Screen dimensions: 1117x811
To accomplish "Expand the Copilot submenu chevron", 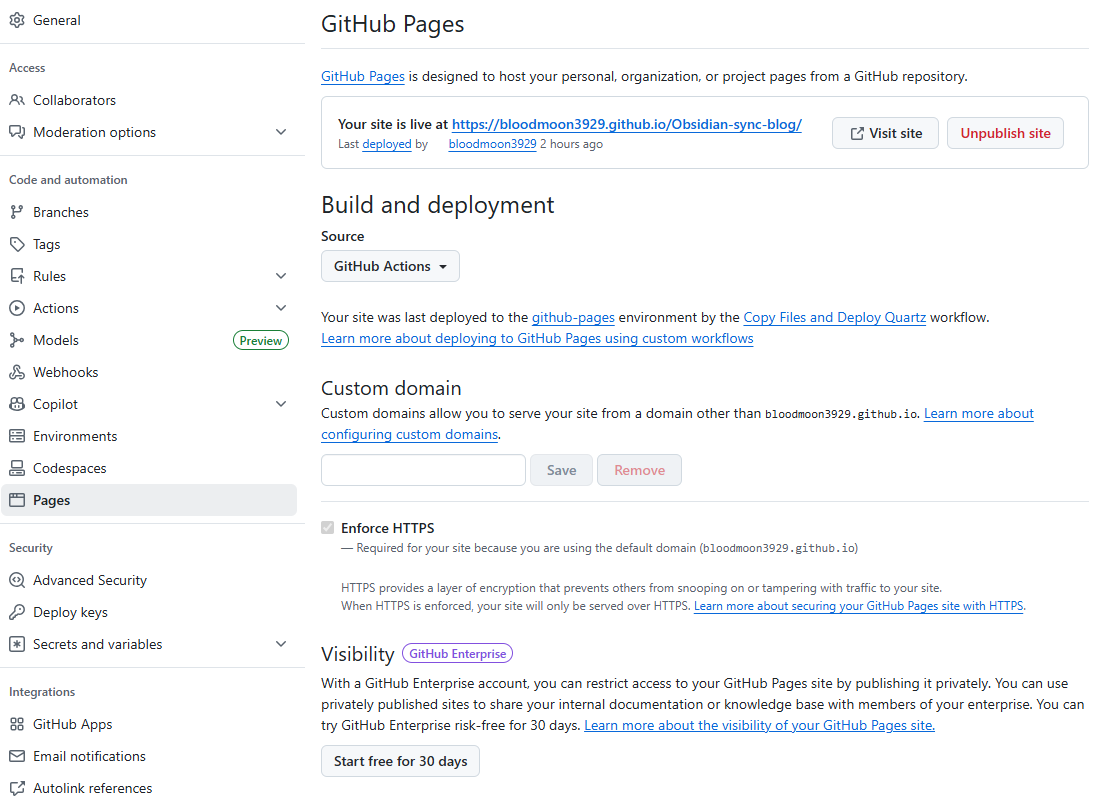I will 281,405.
